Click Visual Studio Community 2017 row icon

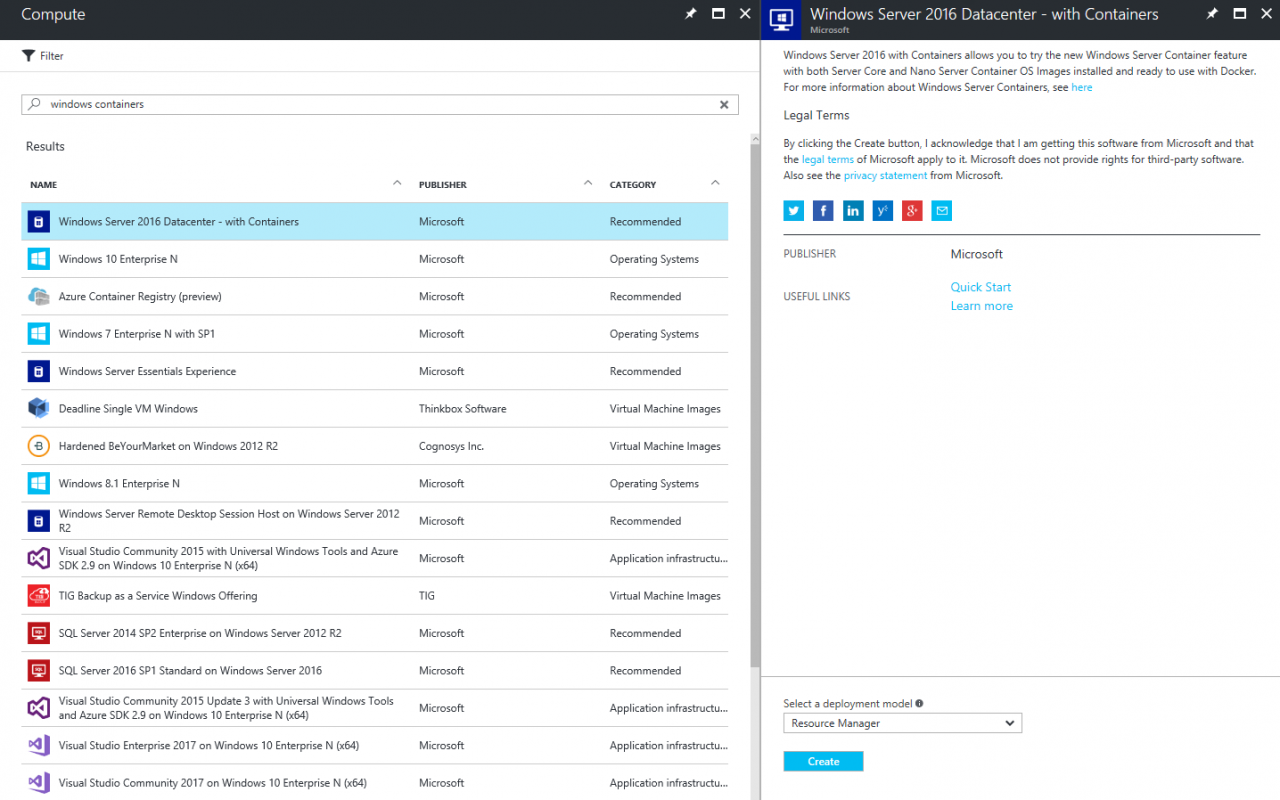38,783
